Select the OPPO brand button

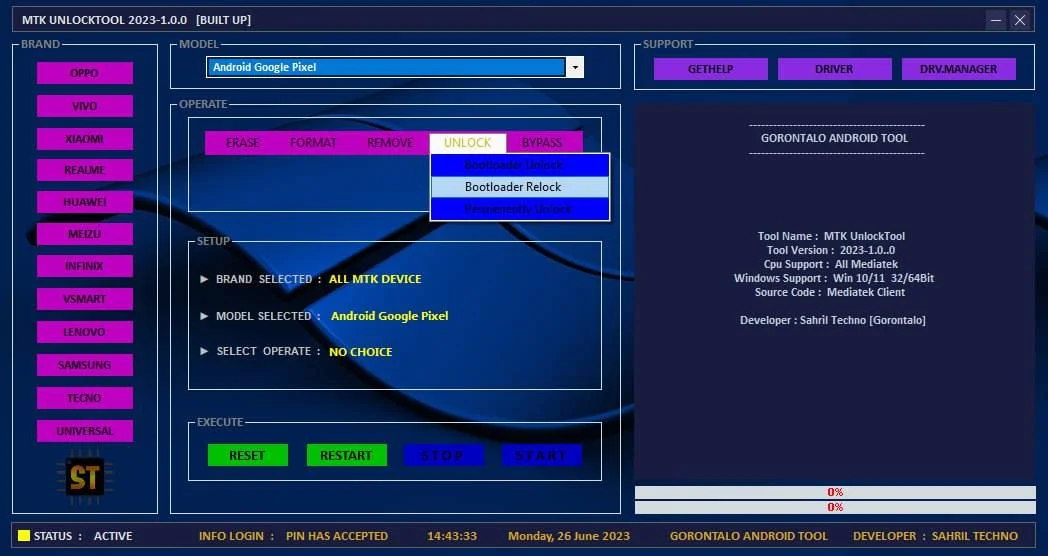pyautogui.click(x=85, y=73)
